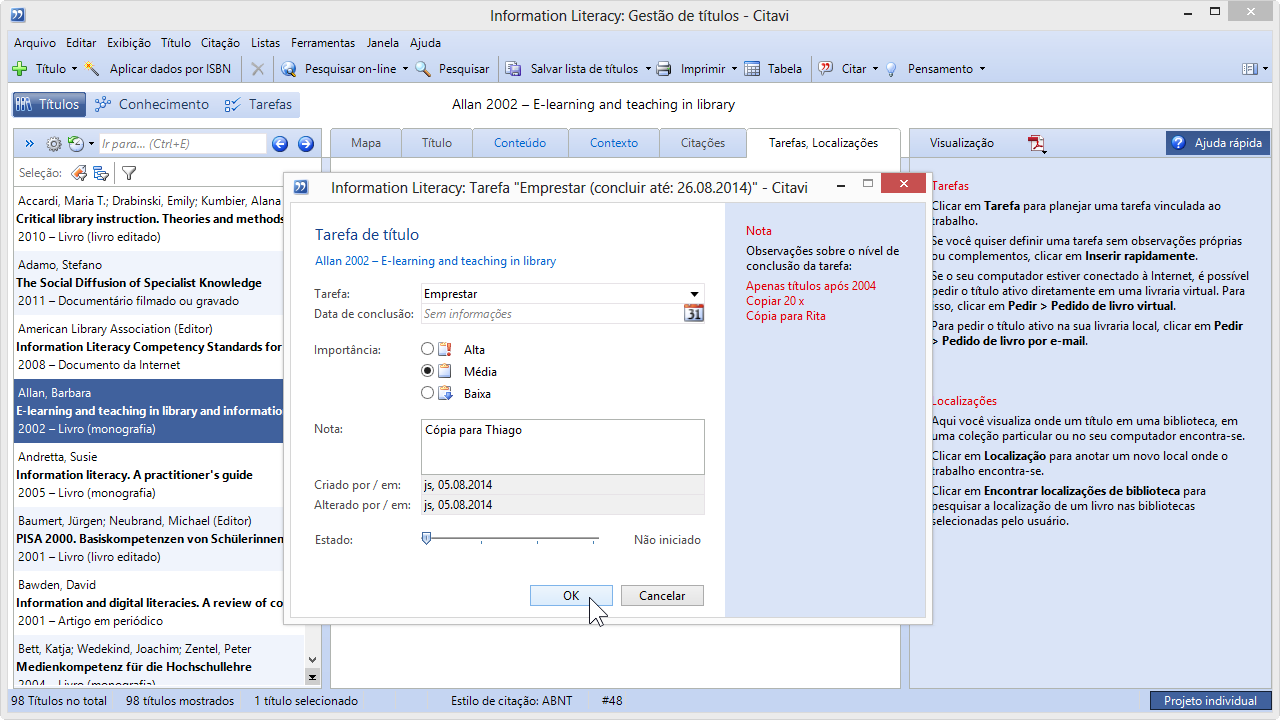1280x720 pixels.
Task: Click the Estado progress slider handle
Action: [427, 538]
